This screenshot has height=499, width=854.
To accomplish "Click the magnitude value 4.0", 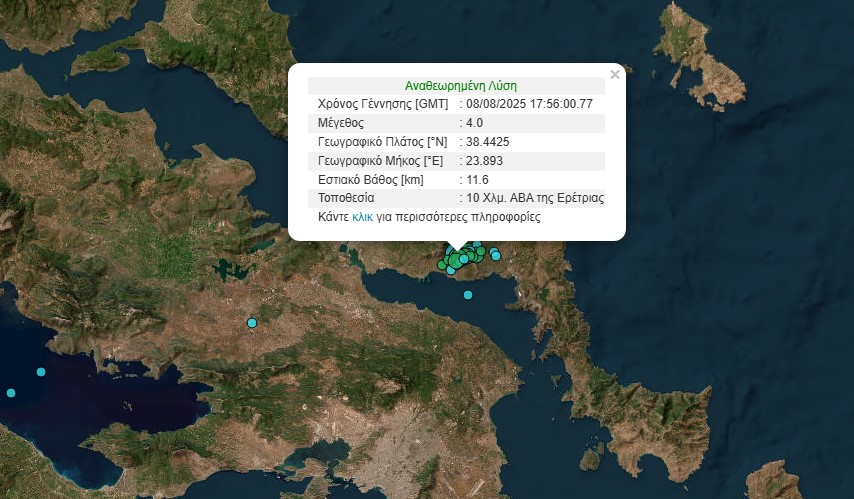I will (474, 123).
